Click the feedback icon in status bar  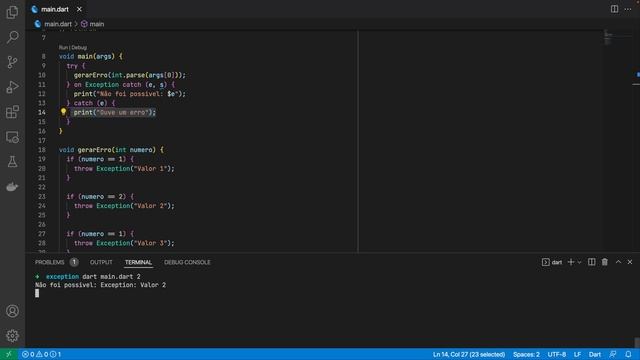[x=613, y=354]
